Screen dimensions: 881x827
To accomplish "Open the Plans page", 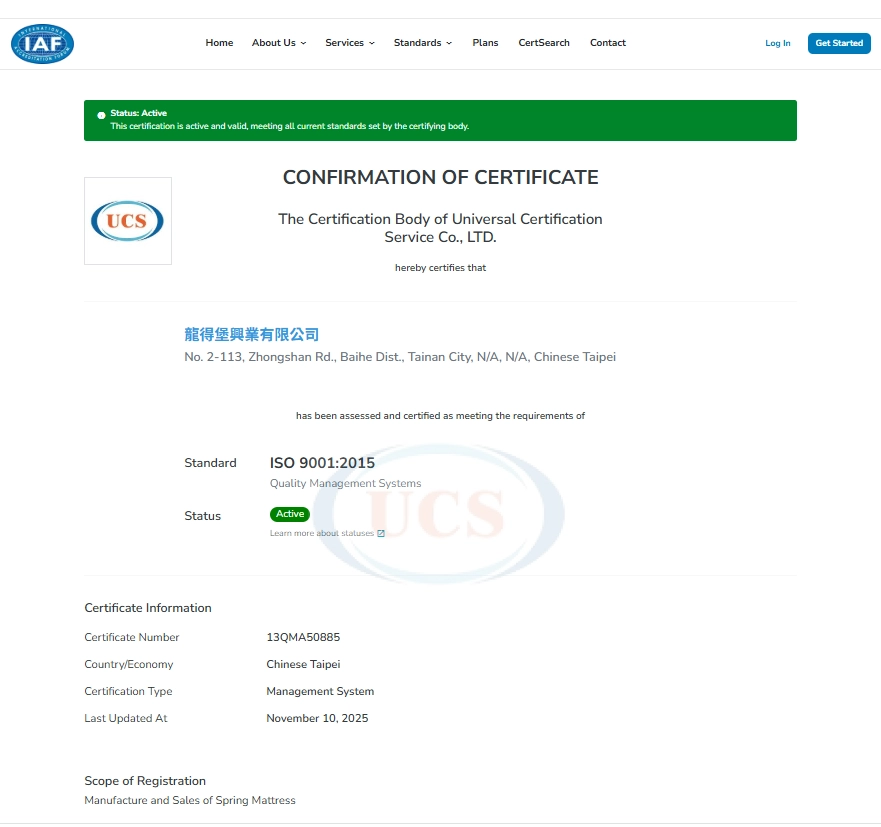I will click(485, 43).
